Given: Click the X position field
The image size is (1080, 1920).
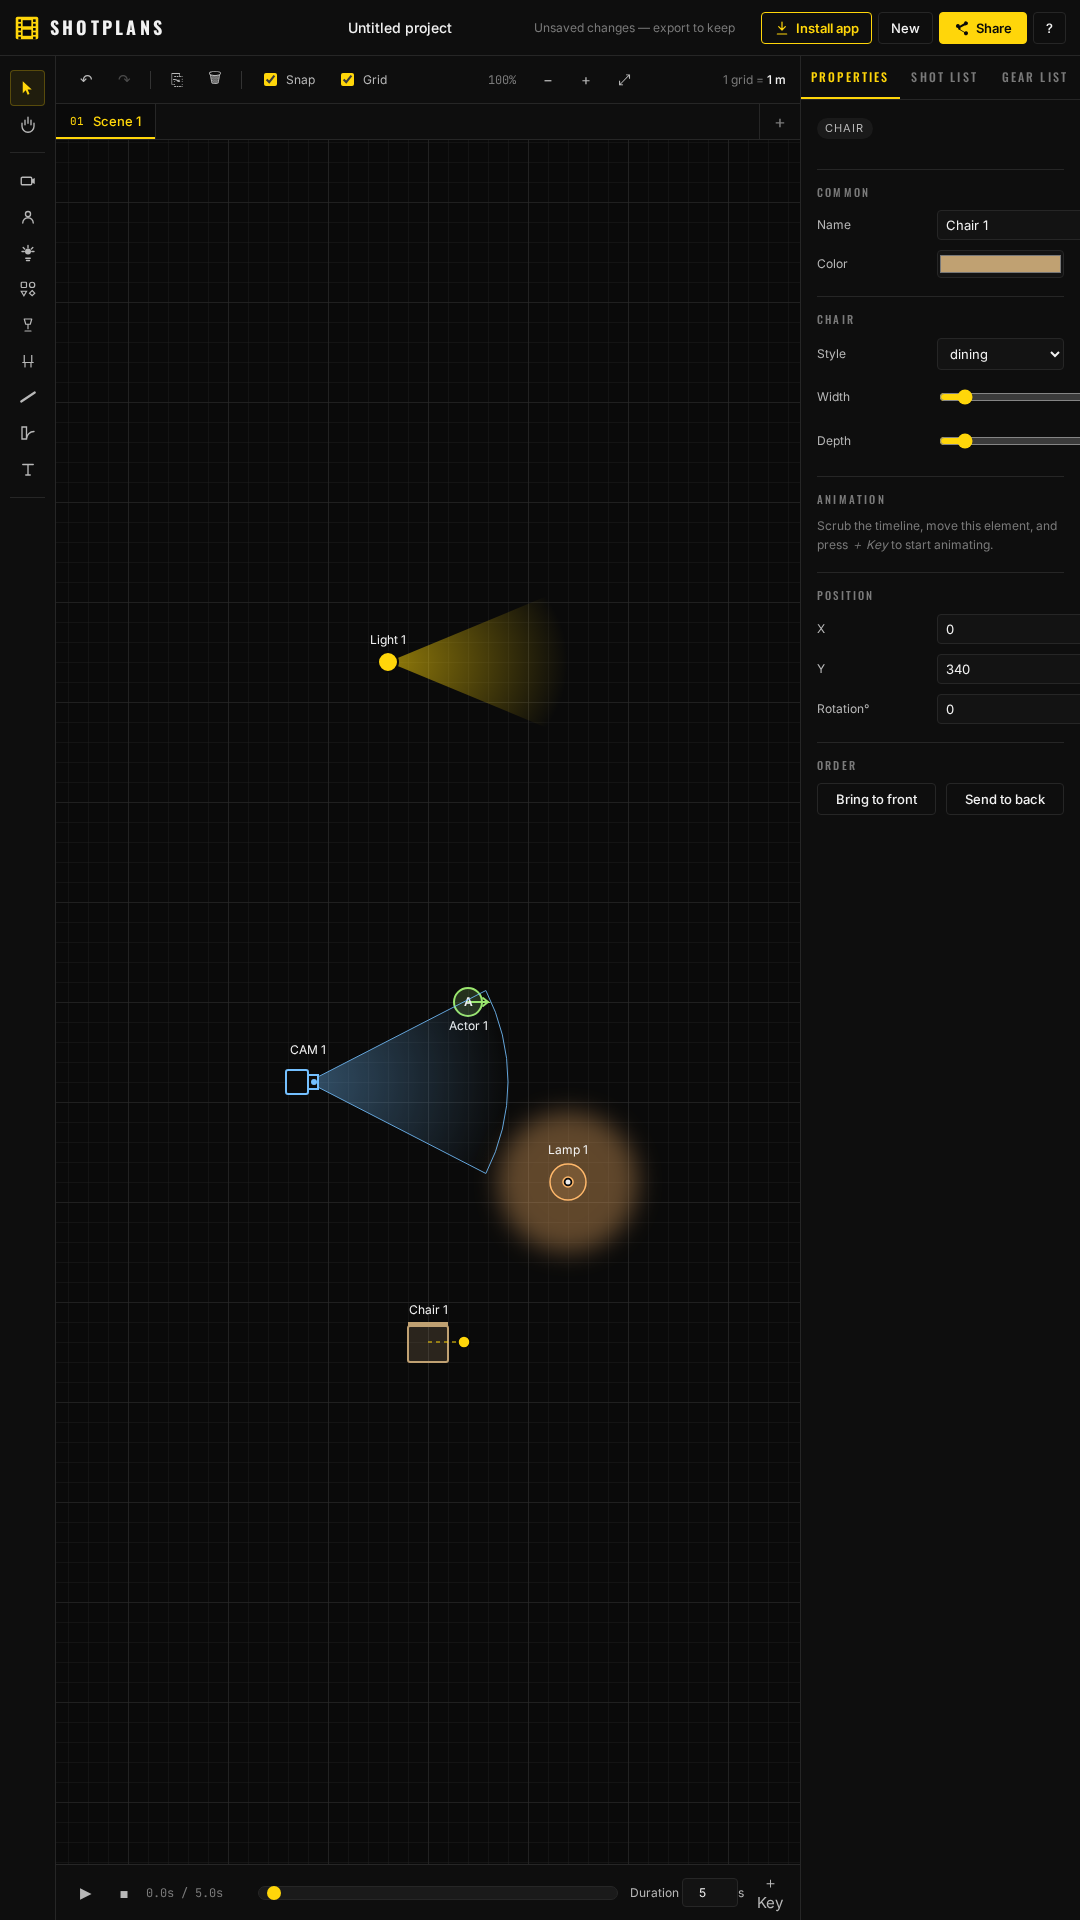Looking at the screenshot, I should (x=1008, y=629).
